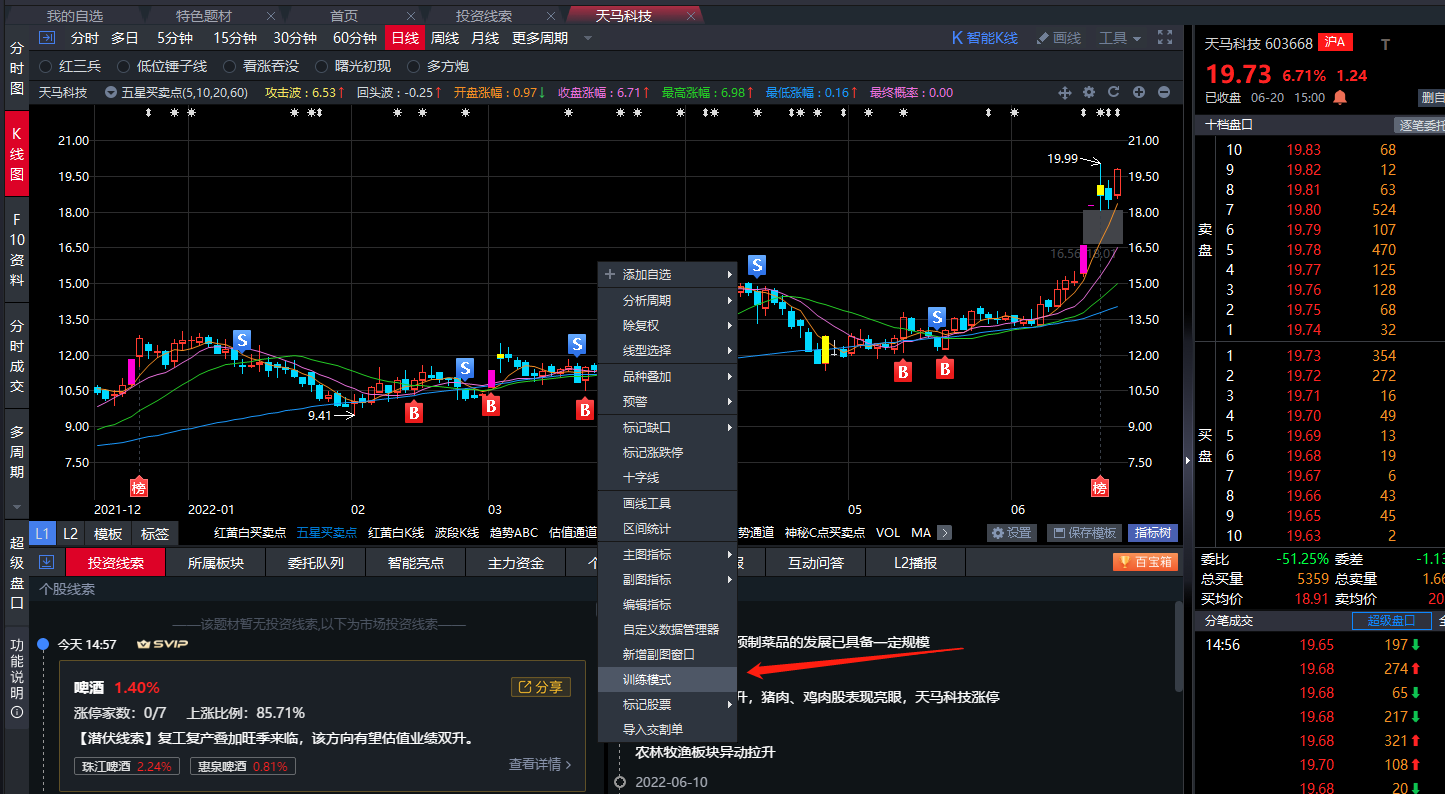
Task: Choose 训练模式 from the context menu
Action: pyautogui.click(x=667, y=679)
